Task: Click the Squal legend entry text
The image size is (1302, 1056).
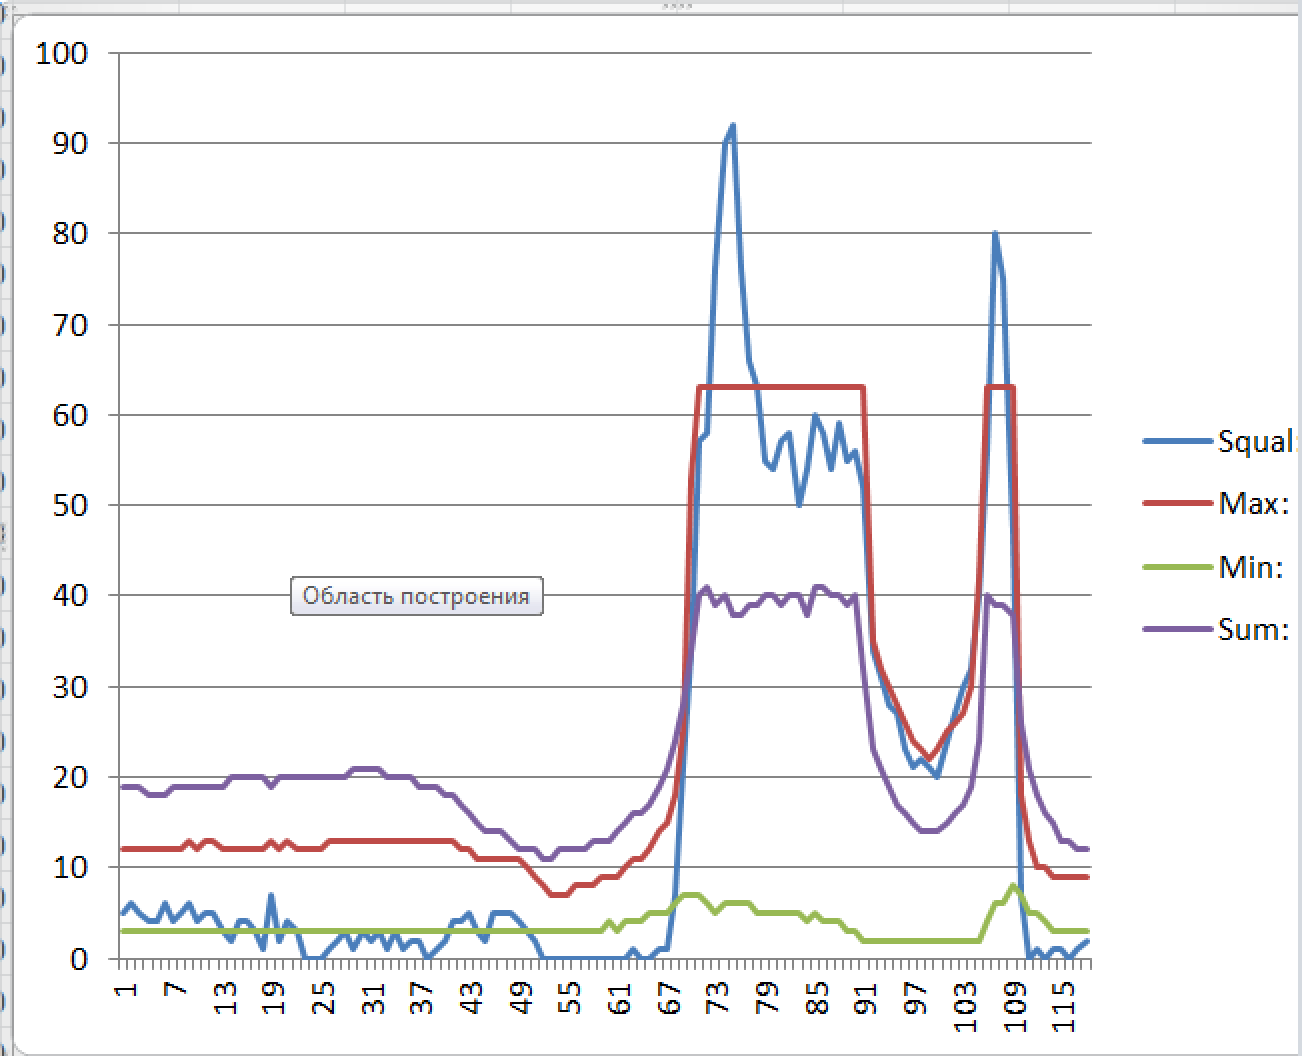Action: coord(1256,441)
